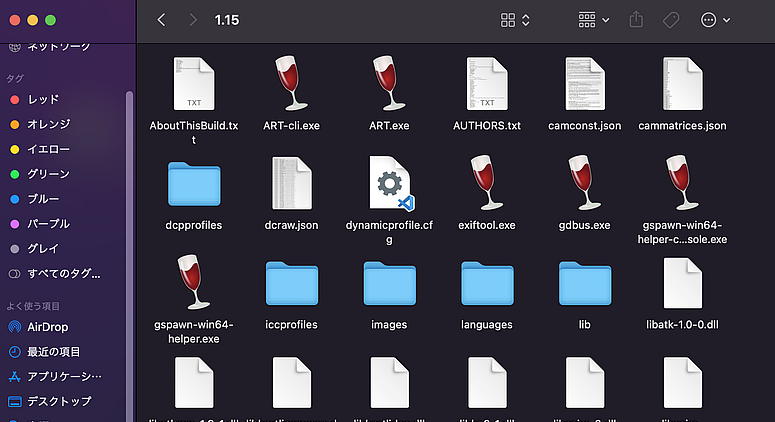
Task: Click the ART-cli.exe file name
Action: pos(291,126)
